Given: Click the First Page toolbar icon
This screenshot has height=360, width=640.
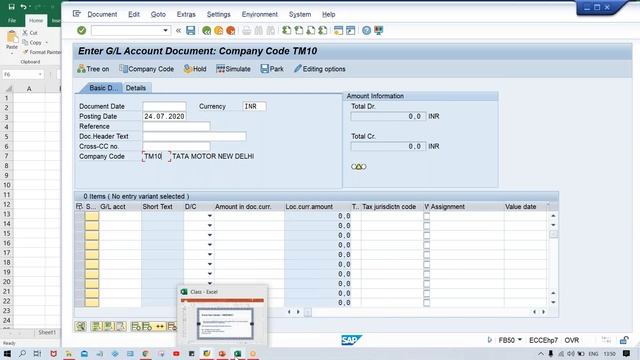Looking at the screenshot, I should pyautogui.click(x=287, y=31).
